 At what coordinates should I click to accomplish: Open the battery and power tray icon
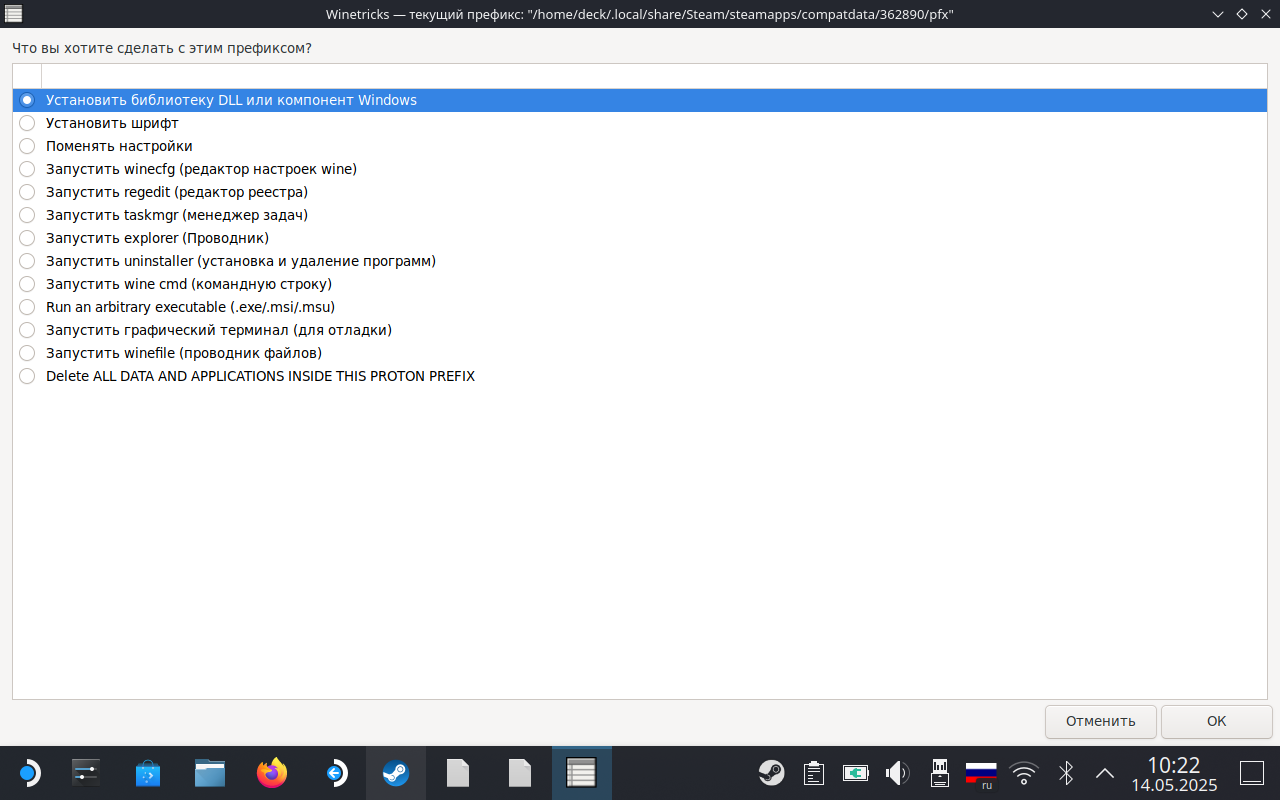[x=856, y=773]
